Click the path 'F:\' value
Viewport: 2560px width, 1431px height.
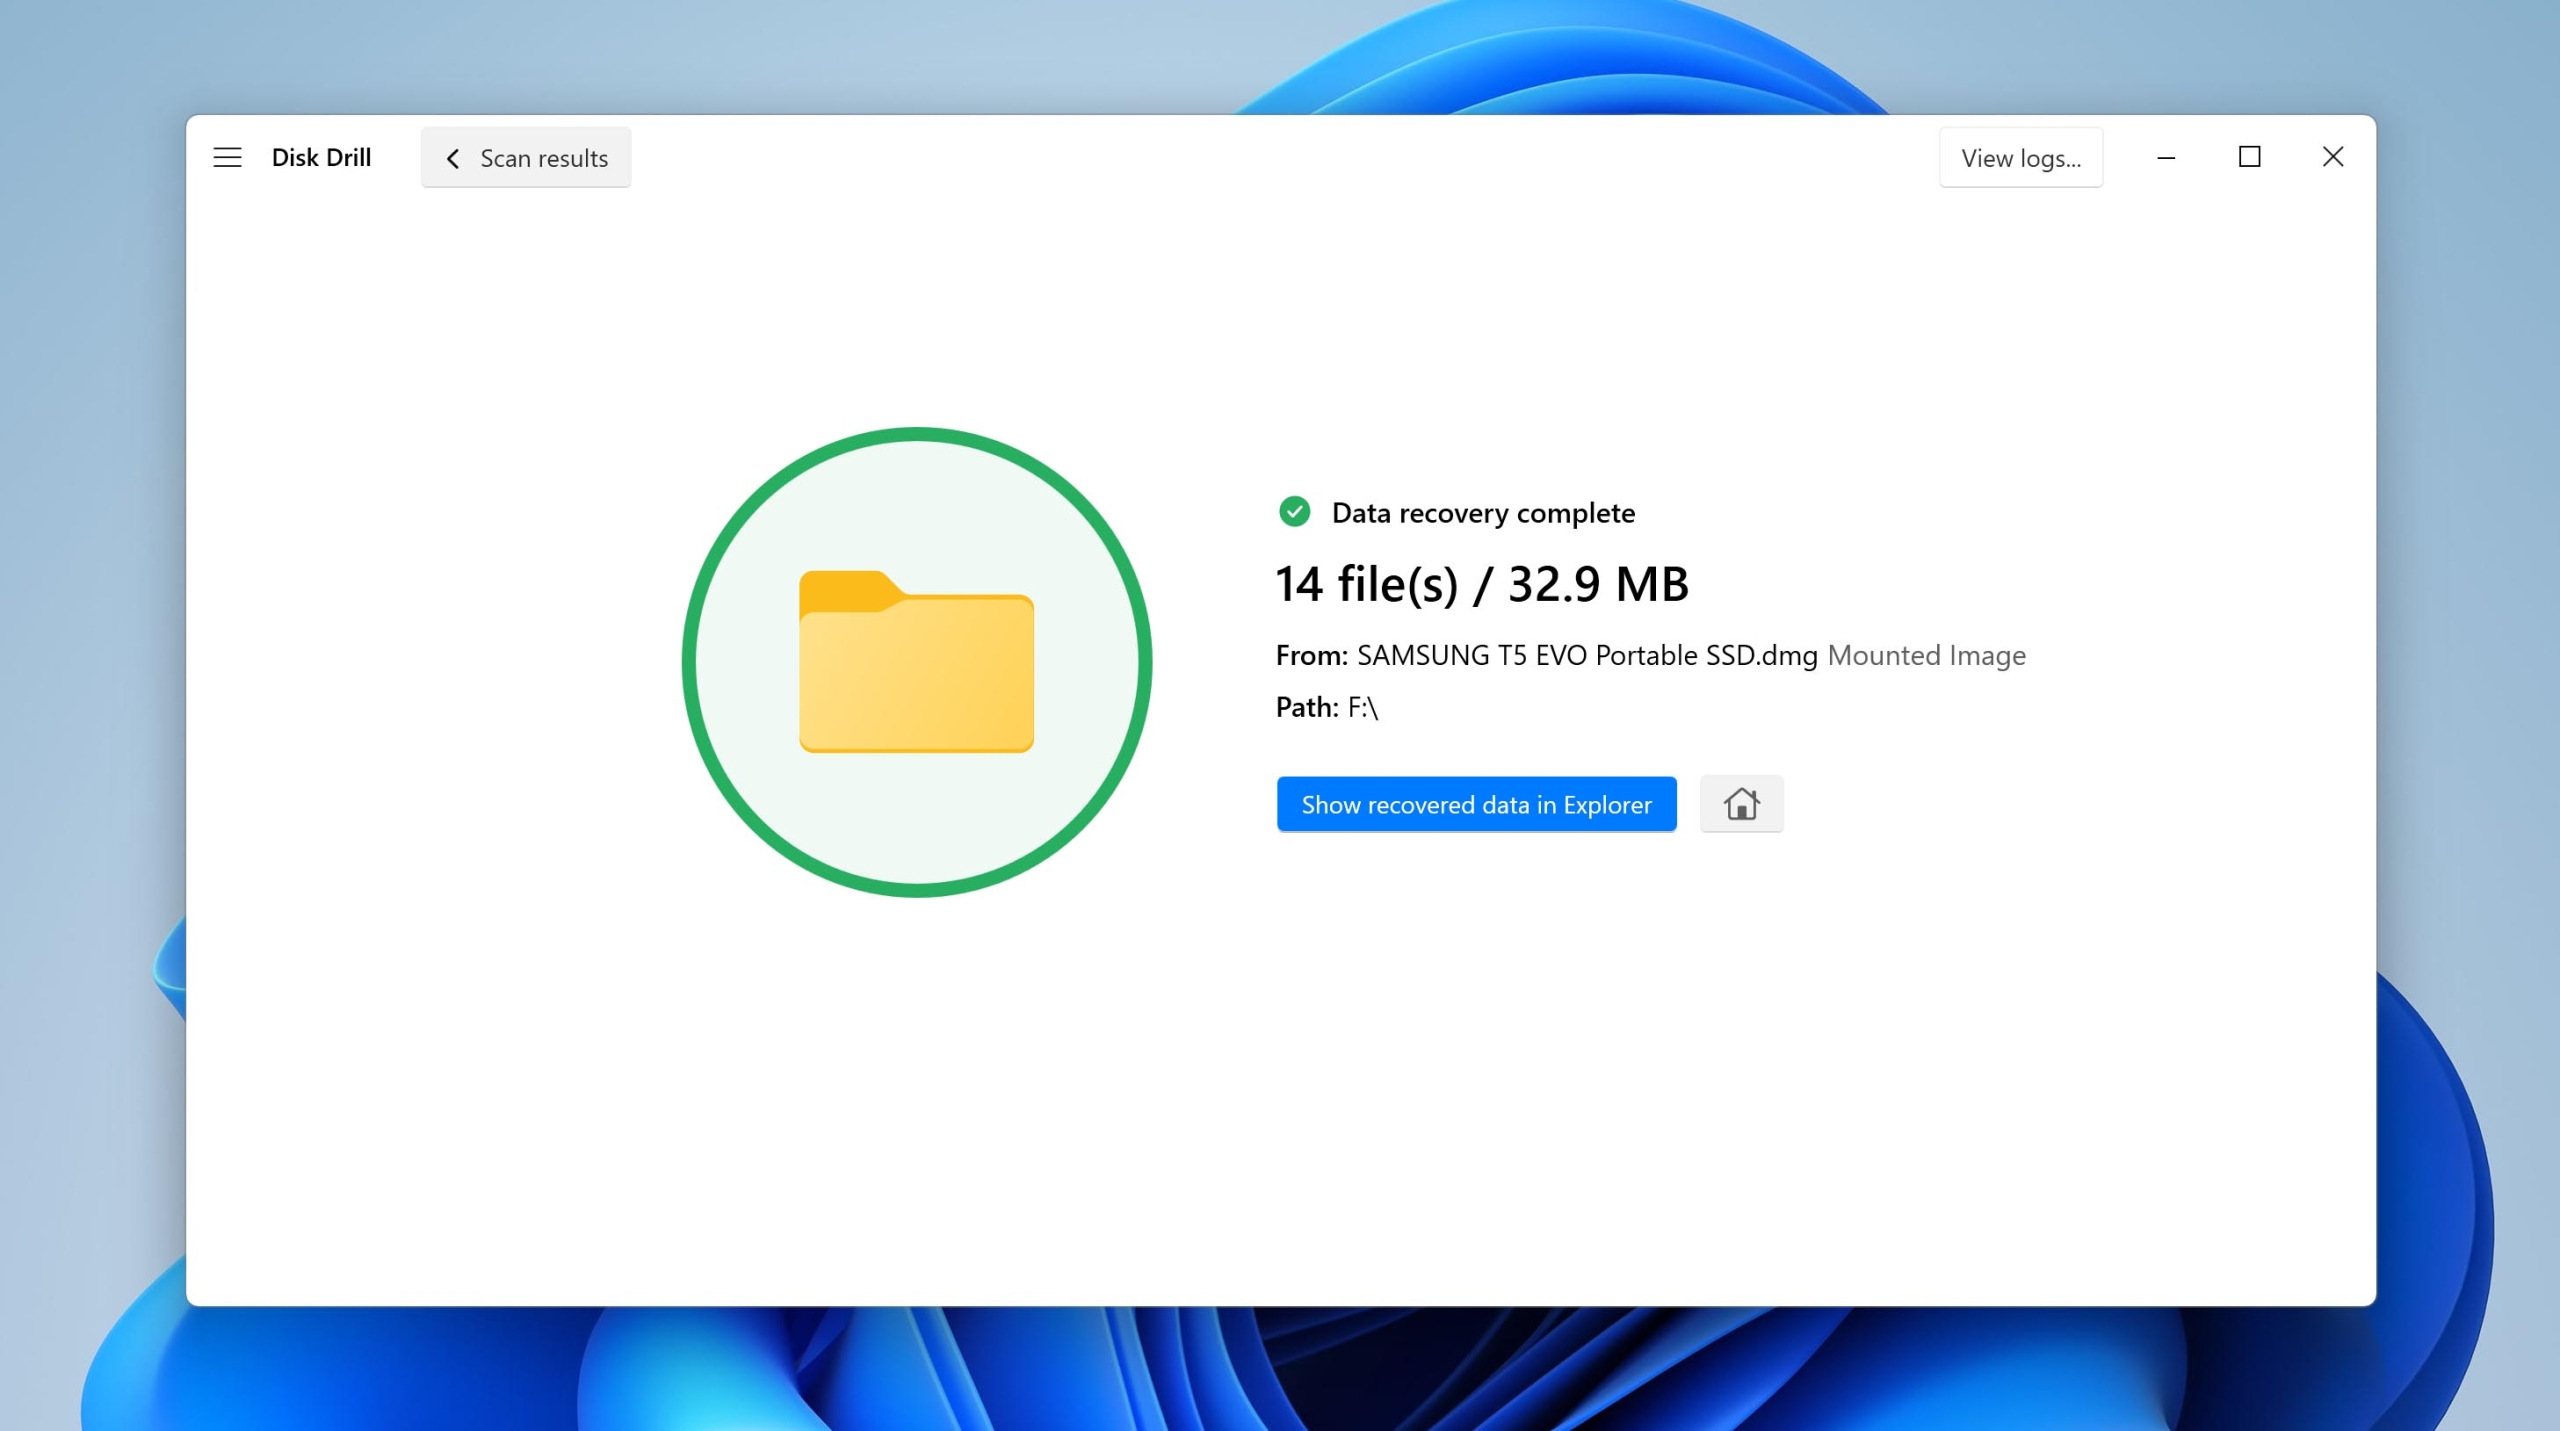pyautogui.click(x=1363, y=707)
